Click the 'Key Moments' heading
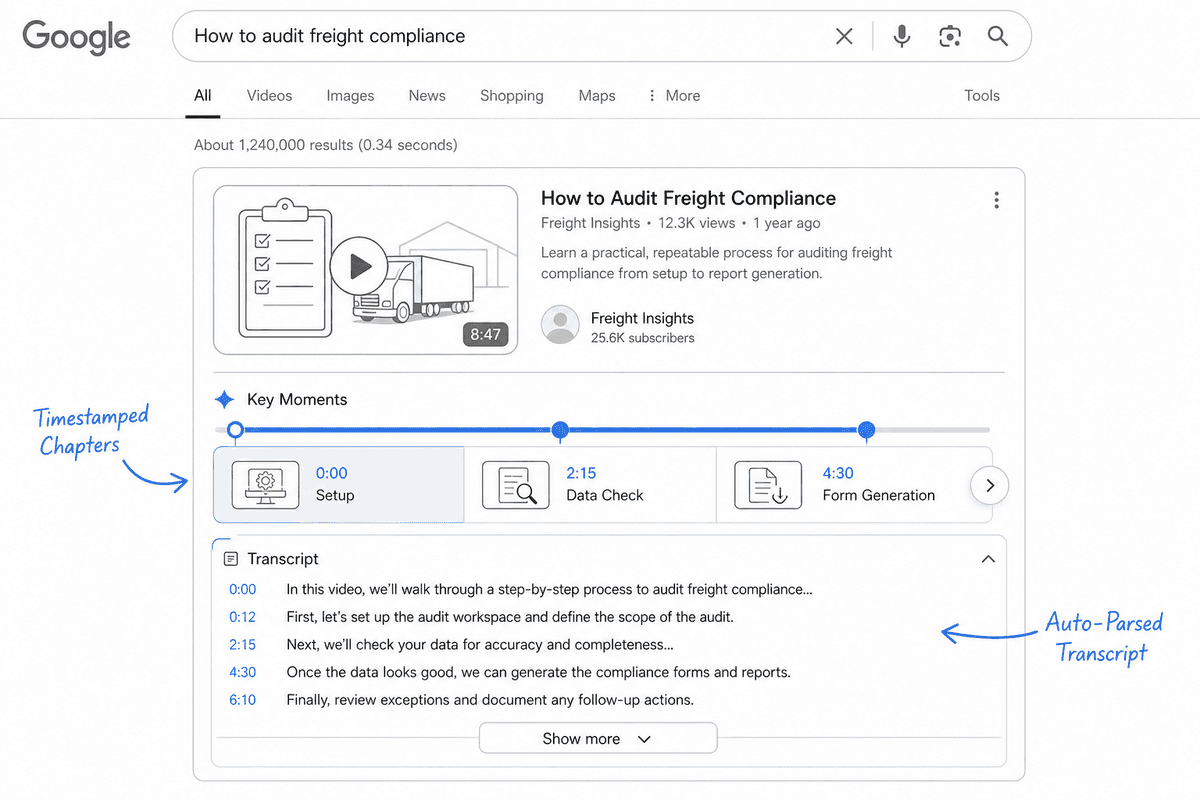1200x800 pixels. point(297,400)
